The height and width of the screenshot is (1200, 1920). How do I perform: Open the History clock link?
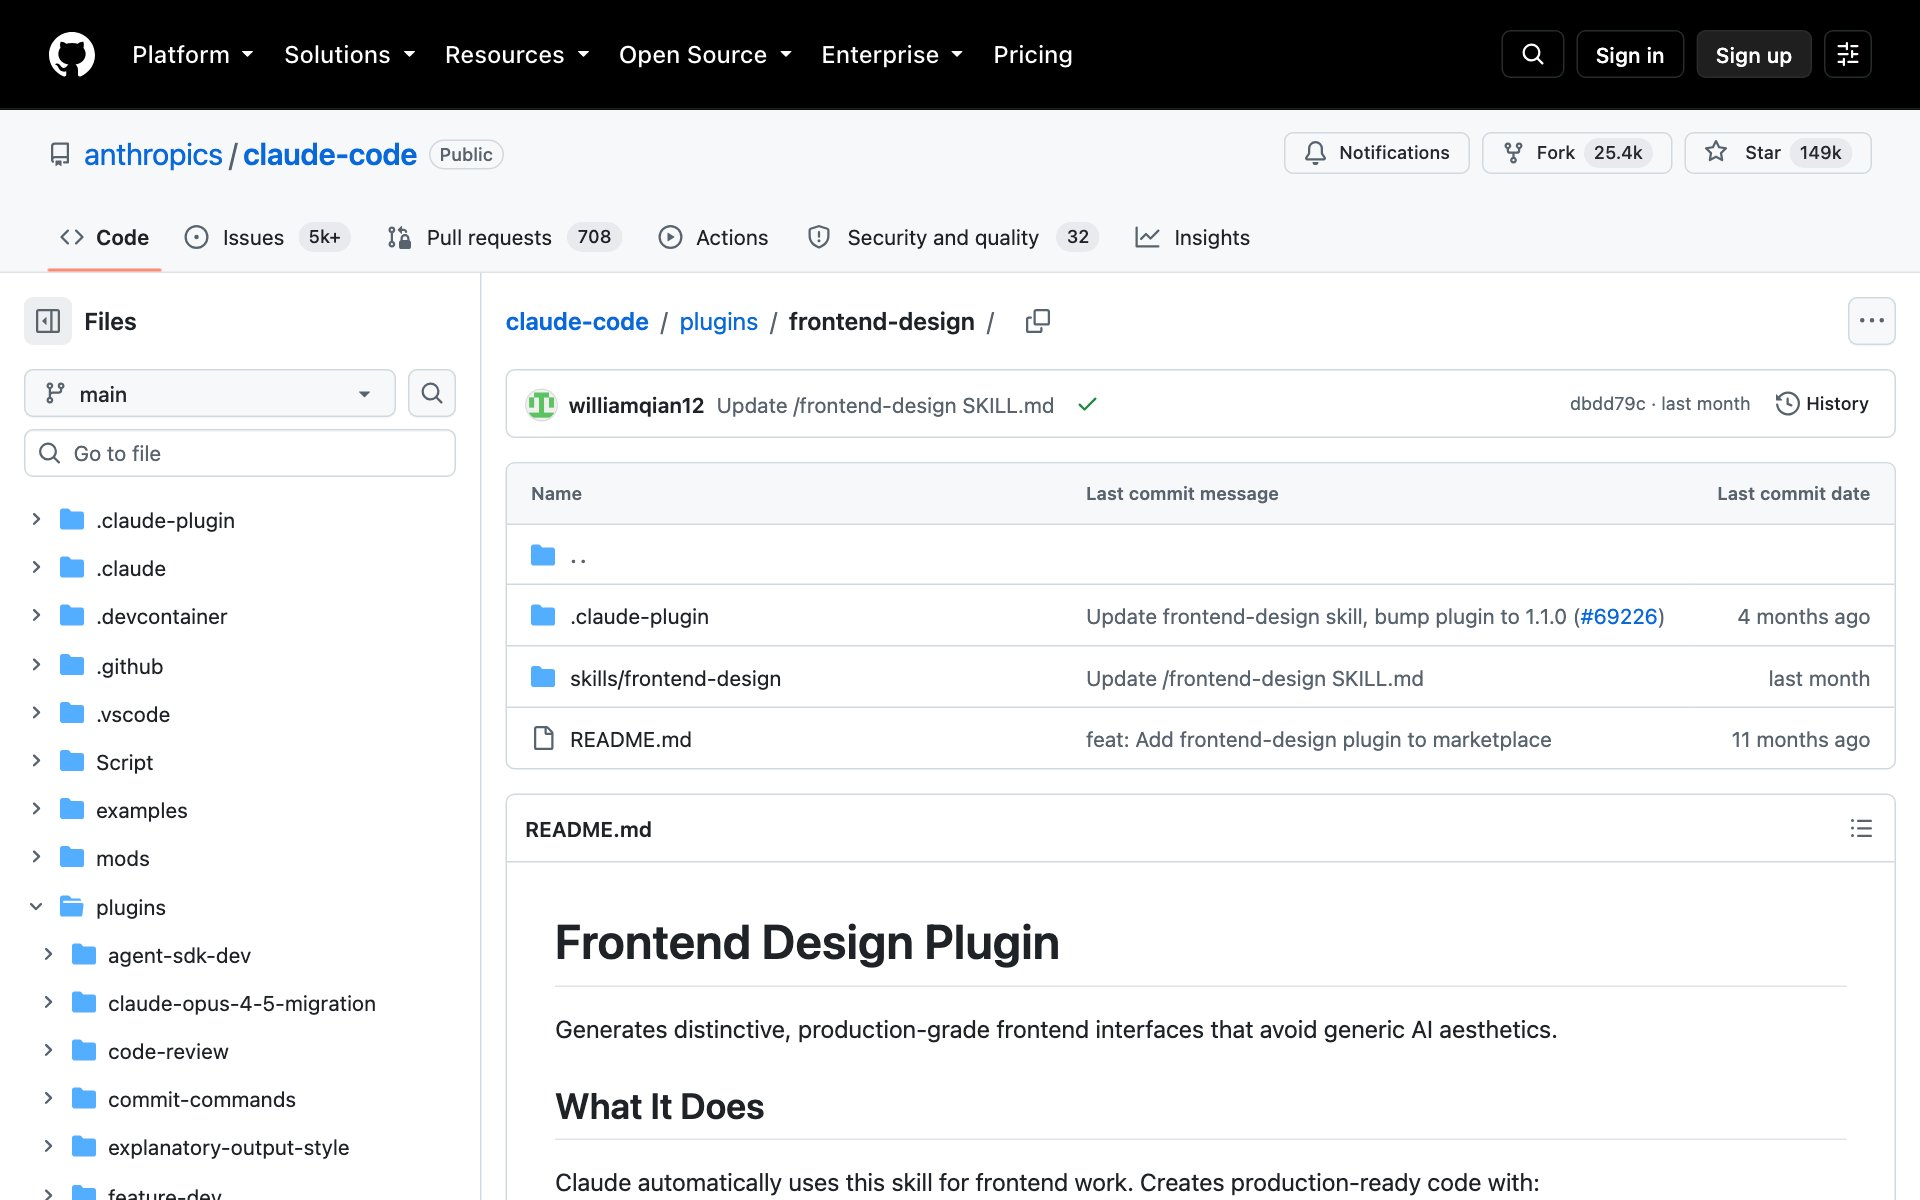click(1822, 403)
